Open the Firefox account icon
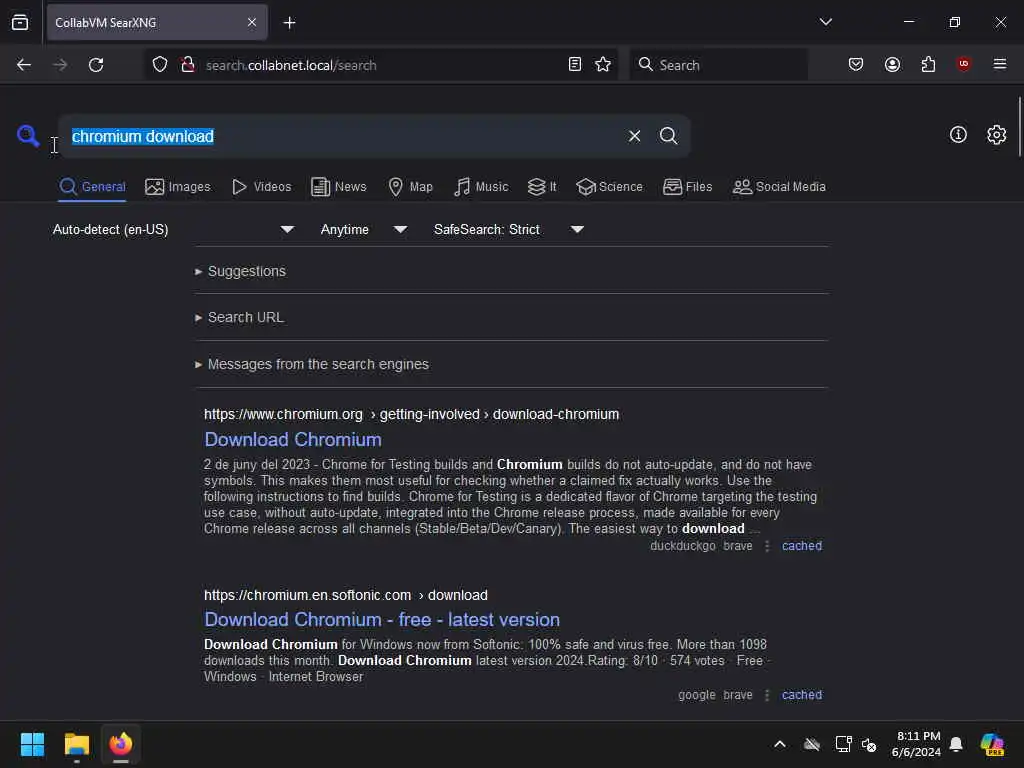Viewport: 1024px width, 768px height. pos(892,65)
